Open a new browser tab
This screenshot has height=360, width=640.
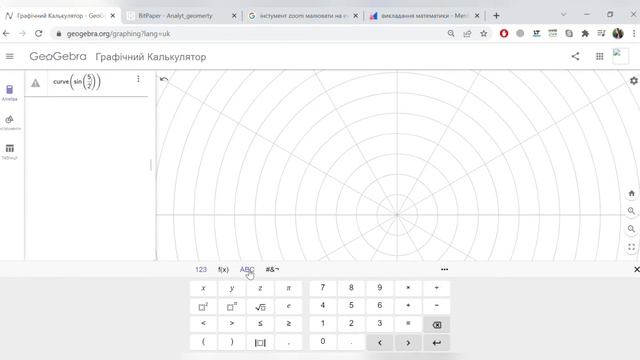pos(496,16)
